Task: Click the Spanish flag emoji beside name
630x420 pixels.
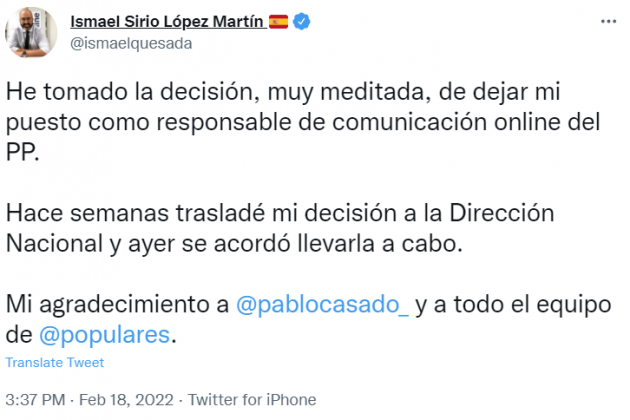Action: tap(279, 23)
